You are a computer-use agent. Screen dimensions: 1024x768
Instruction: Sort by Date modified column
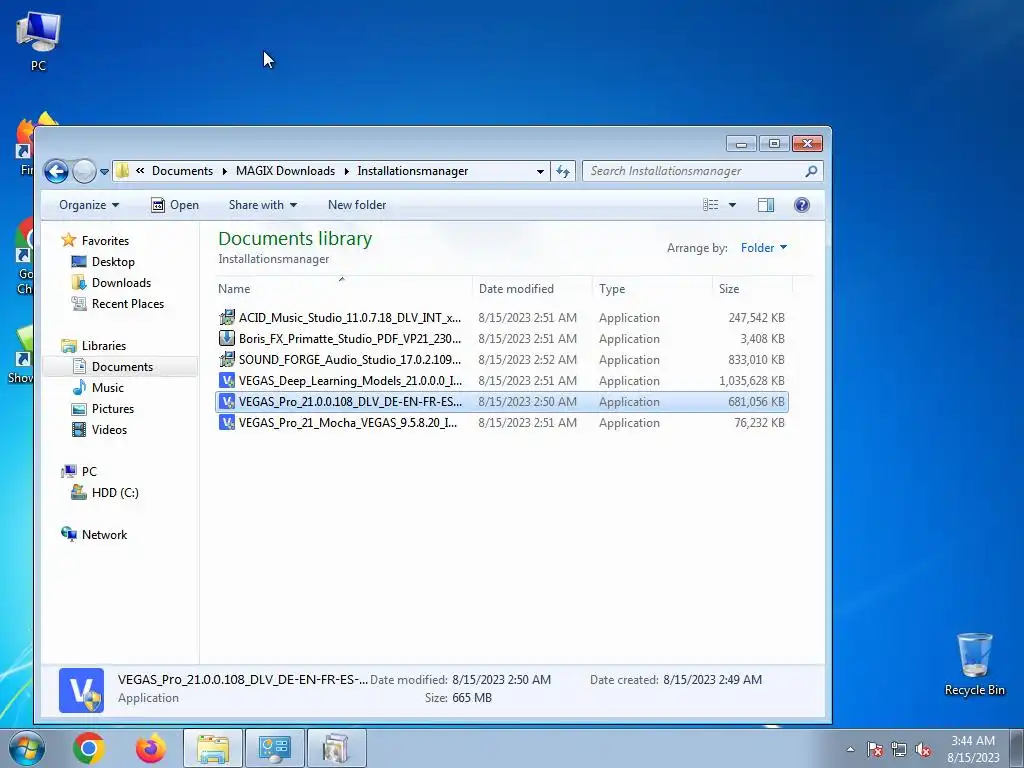pyautogui.click(x=532, y=289)
